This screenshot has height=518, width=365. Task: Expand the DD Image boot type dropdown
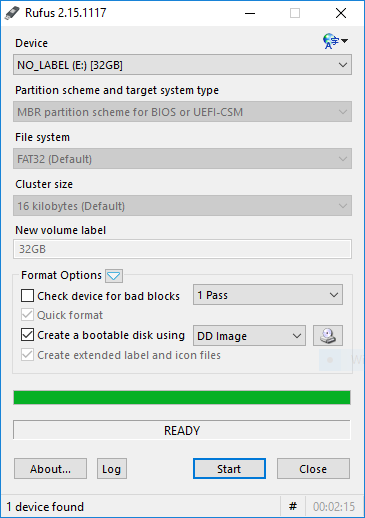(249, 336)
